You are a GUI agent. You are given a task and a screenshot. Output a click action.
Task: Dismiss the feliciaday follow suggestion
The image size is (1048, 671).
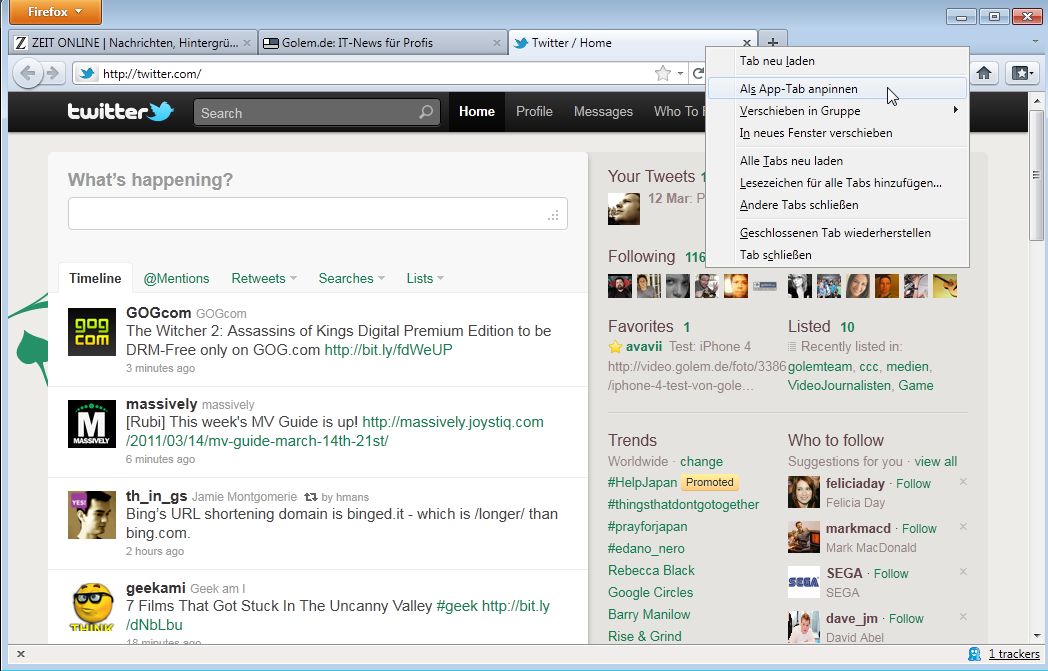click(x=963, y=482)
